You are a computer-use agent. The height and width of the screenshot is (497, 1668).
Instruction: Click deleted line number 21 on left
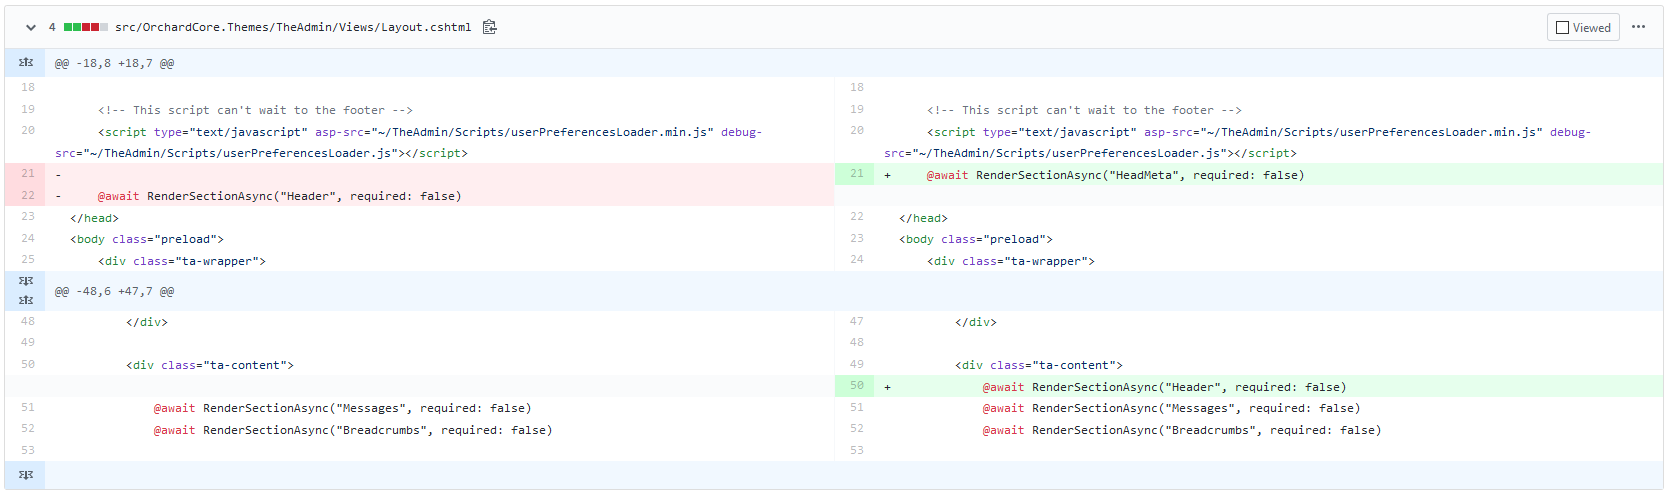click(28, 174)
